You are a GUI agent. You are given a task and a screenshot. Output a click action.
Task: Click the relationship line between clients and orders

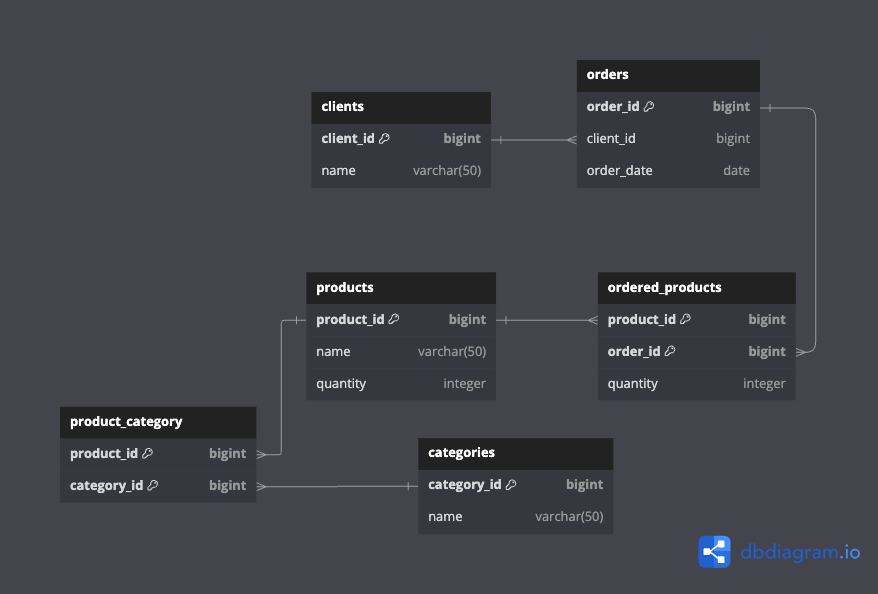point(534,140)
